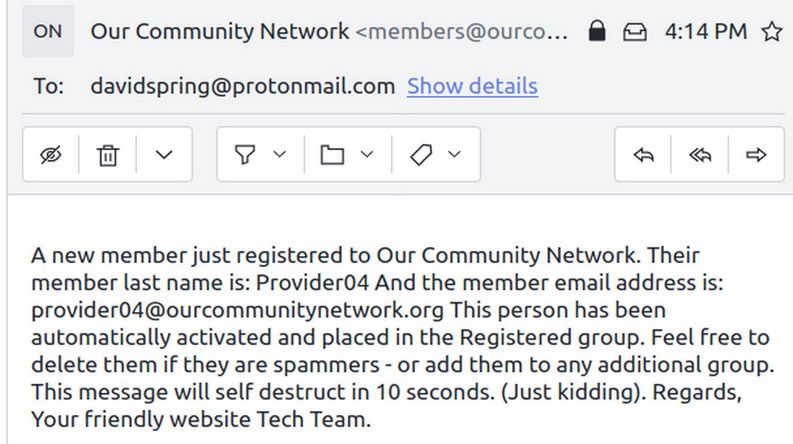Open the label-as tag dropdown
Screen dimensions: 793x444
click(x=436, y=154)
